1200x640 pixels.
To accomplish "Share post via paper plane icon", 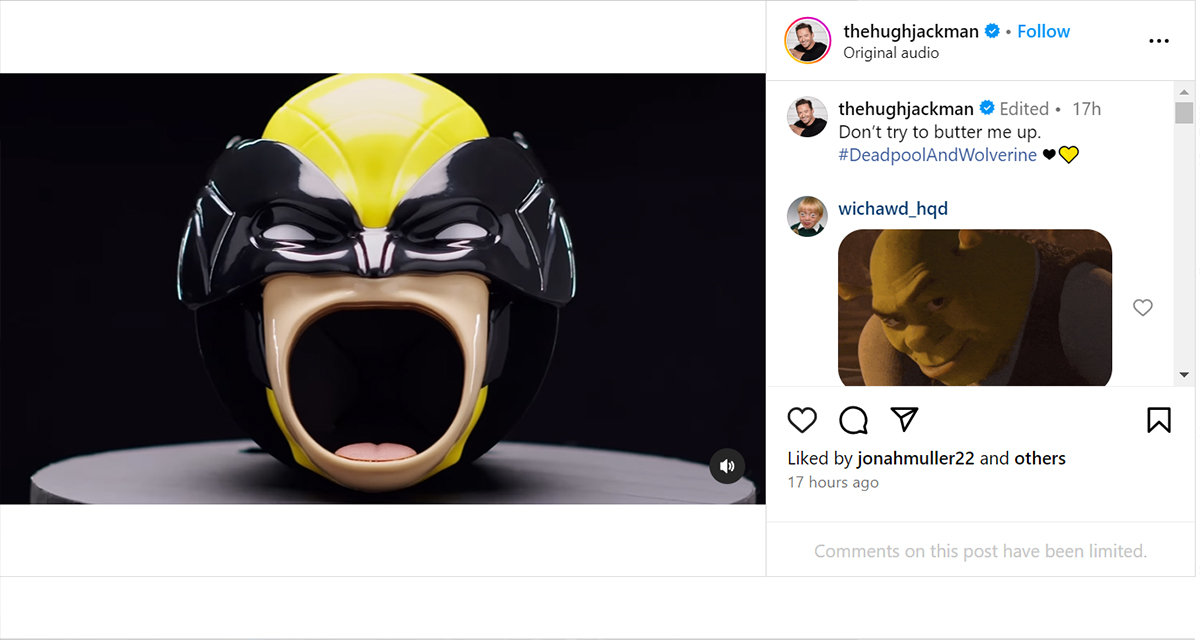I will 904,420.
